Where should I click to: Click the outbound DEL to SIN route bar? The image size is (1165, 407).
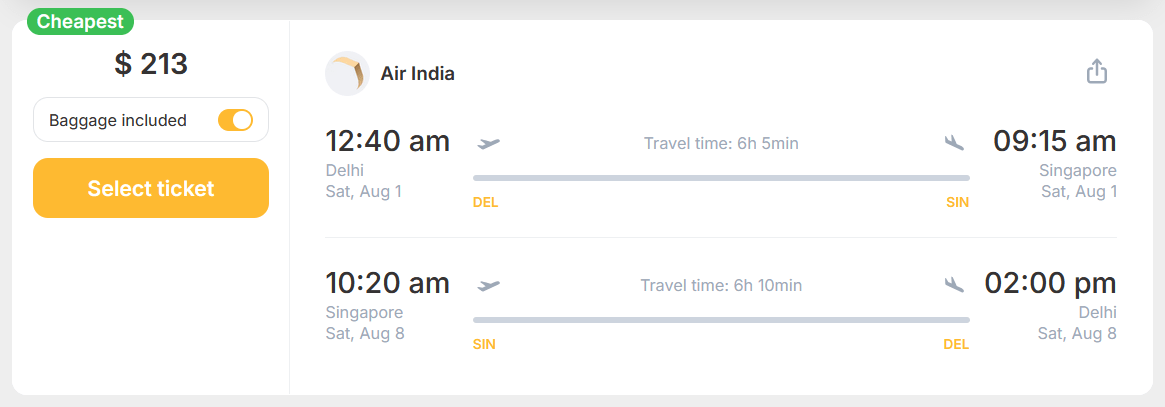pos(720,178)
